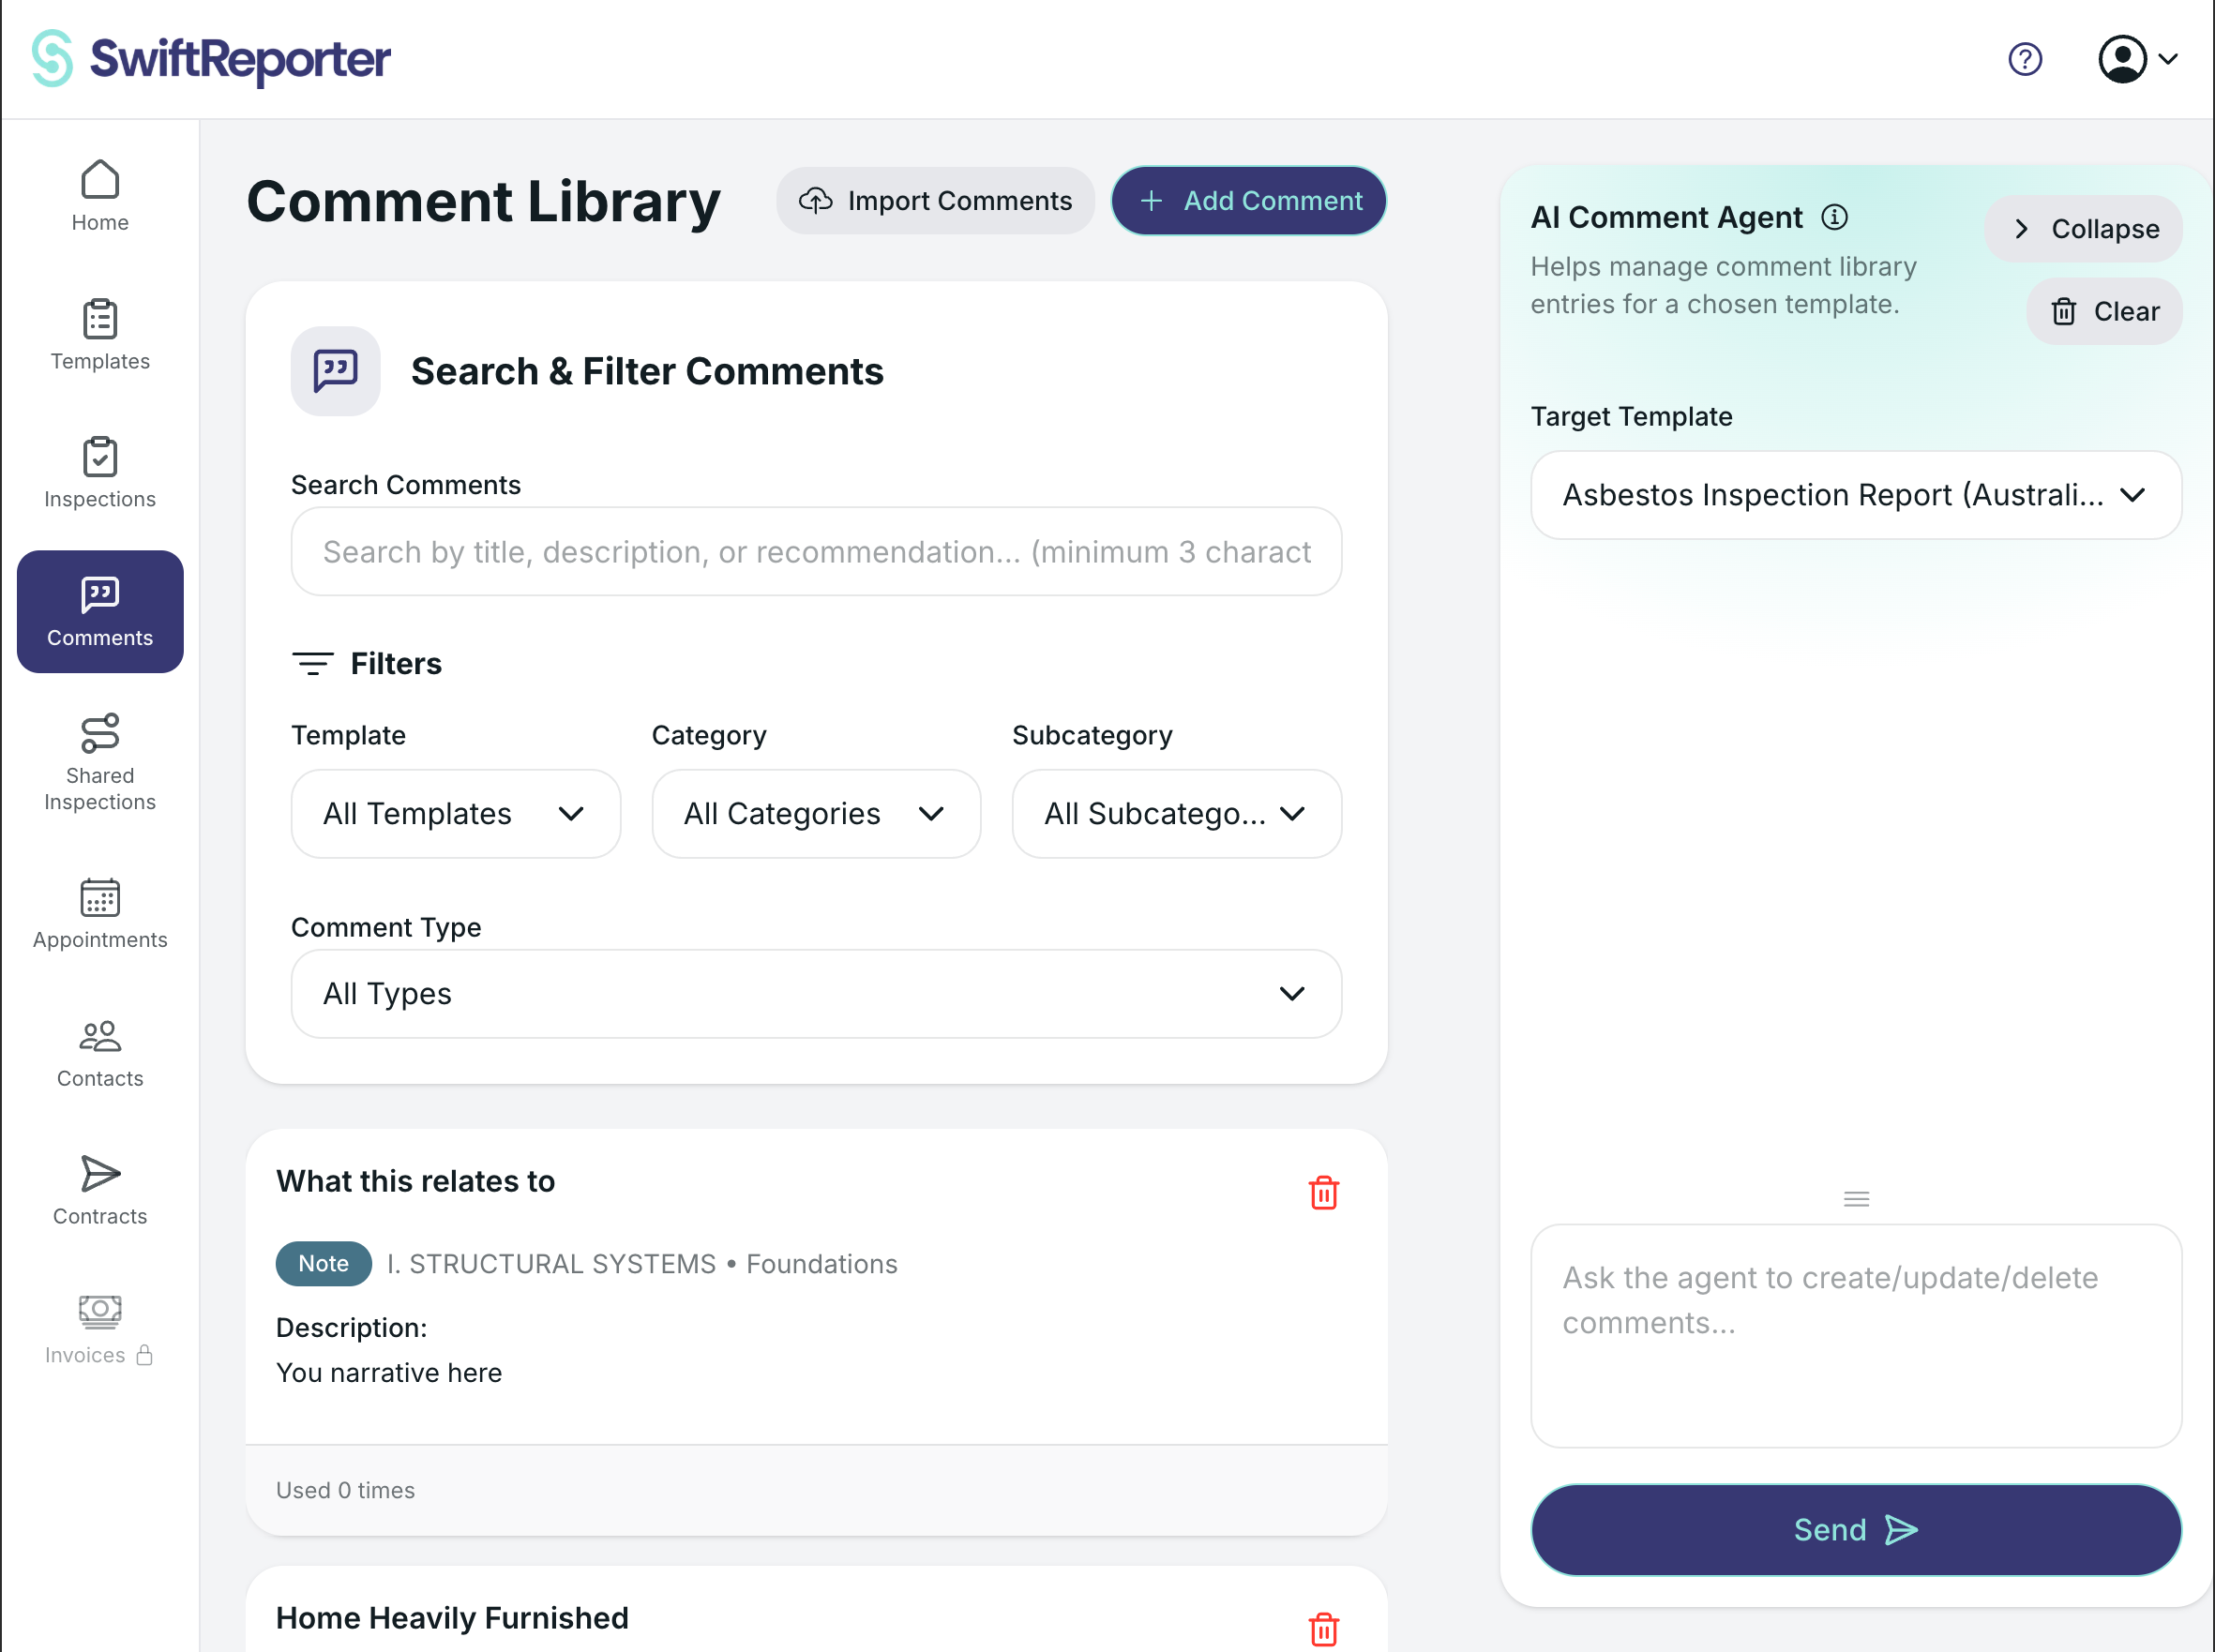The image size is (2215, 1652).
Task: Click the AI Comment Agent info icon
Action: point(1834,217)
